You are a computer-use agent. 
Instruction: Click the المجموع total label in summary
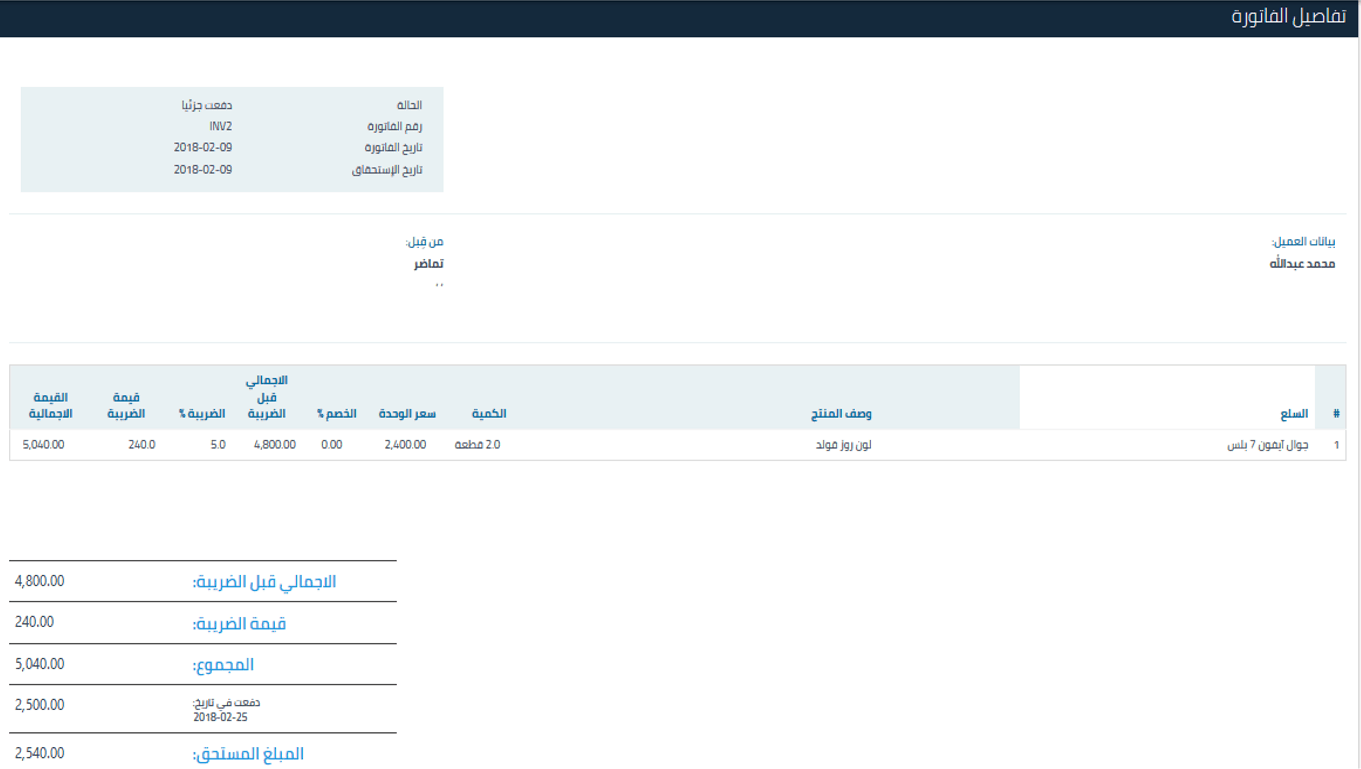coord(223,665)
